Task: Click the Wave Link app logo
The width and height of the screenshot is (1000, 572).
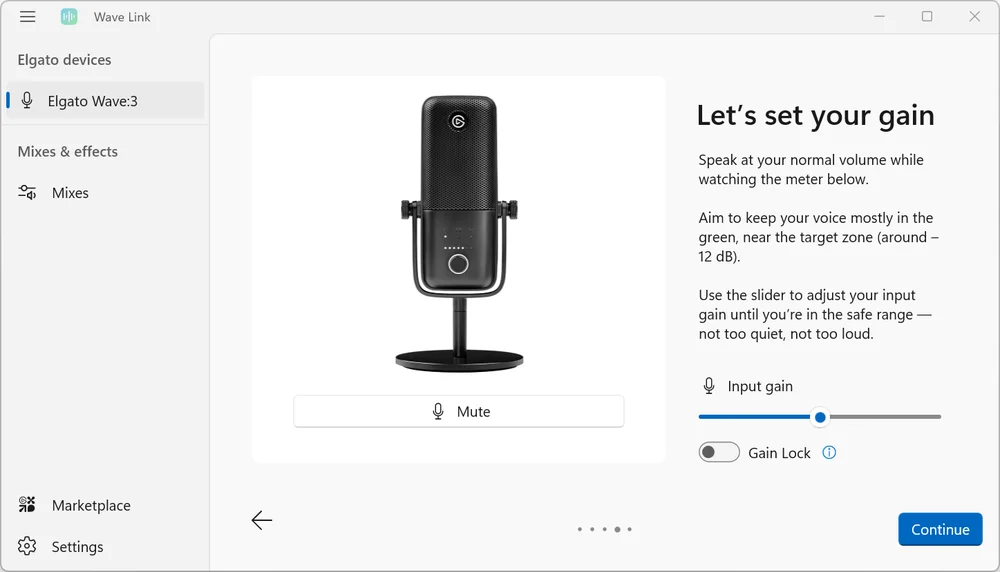Action: pos(69,17)
